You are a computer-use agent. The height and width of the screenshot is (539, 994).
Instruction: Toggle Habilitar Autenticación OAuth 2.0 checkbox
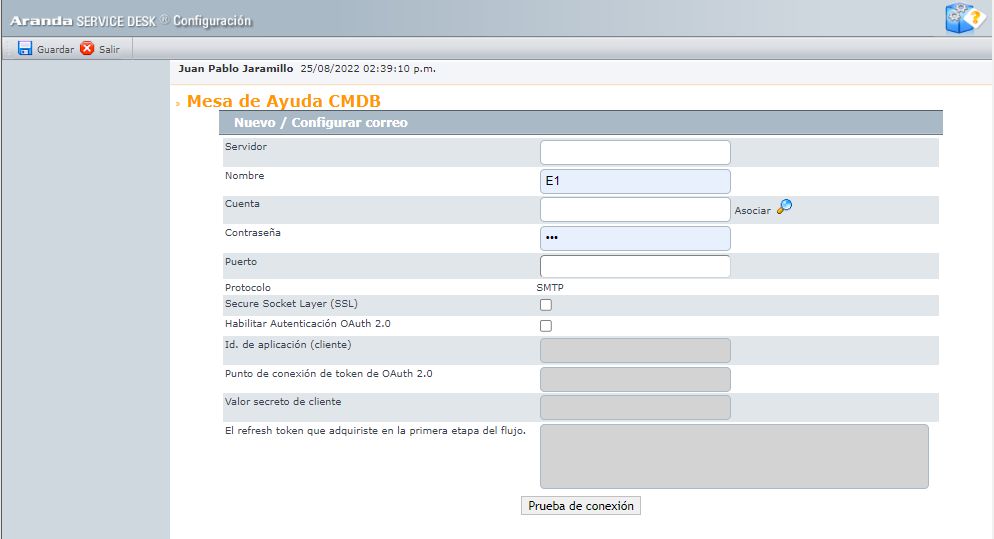546,326
